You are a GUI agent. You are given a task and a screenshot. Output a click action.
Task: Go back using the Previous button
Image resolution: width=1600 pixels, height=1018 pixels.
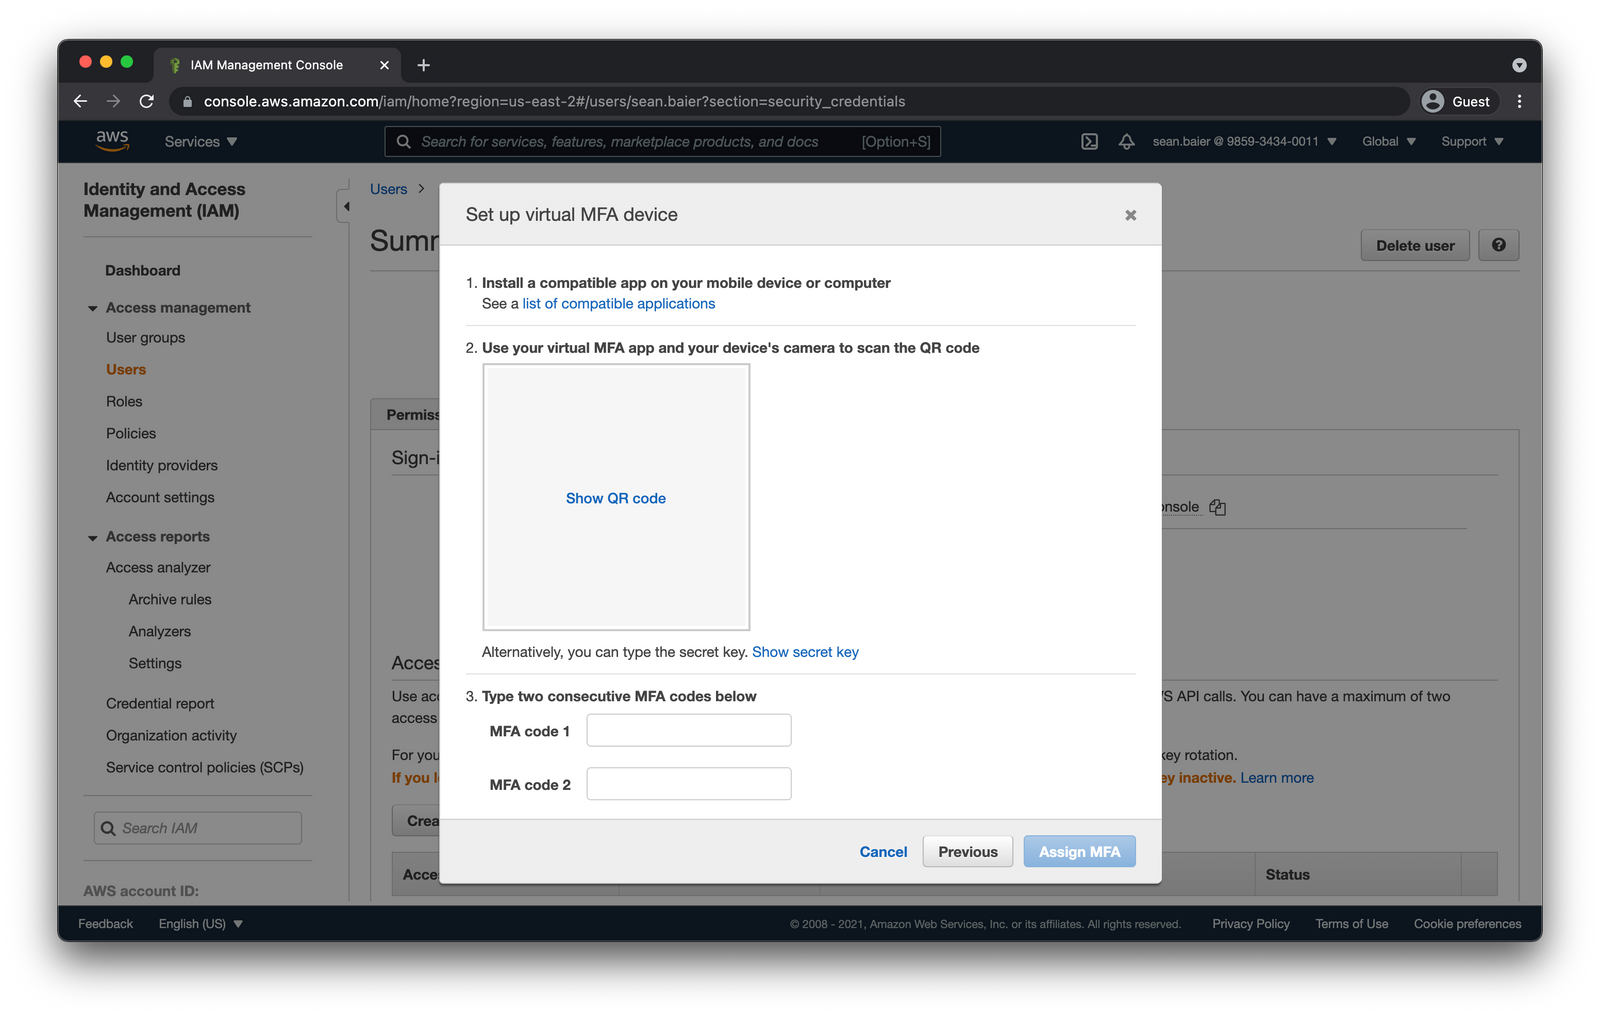pos(966,851)
